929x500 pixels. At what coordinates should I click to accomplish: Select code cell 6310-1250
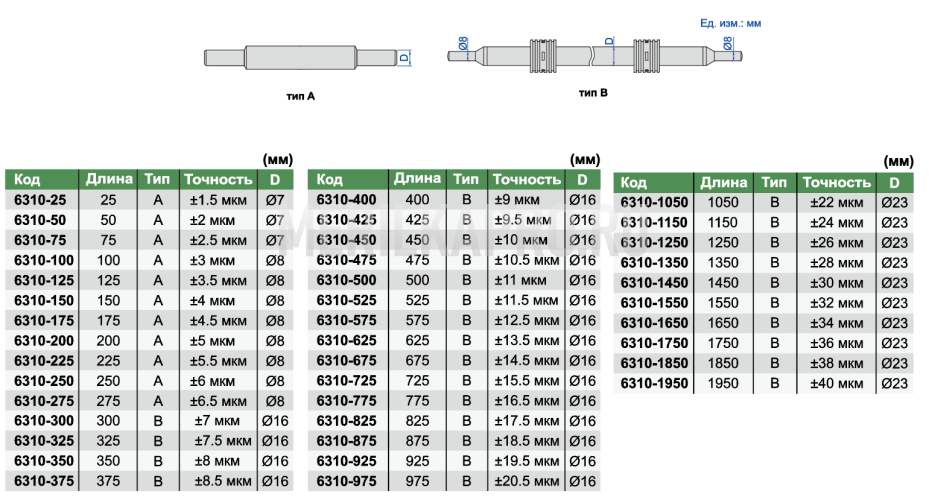click(653, 243)
